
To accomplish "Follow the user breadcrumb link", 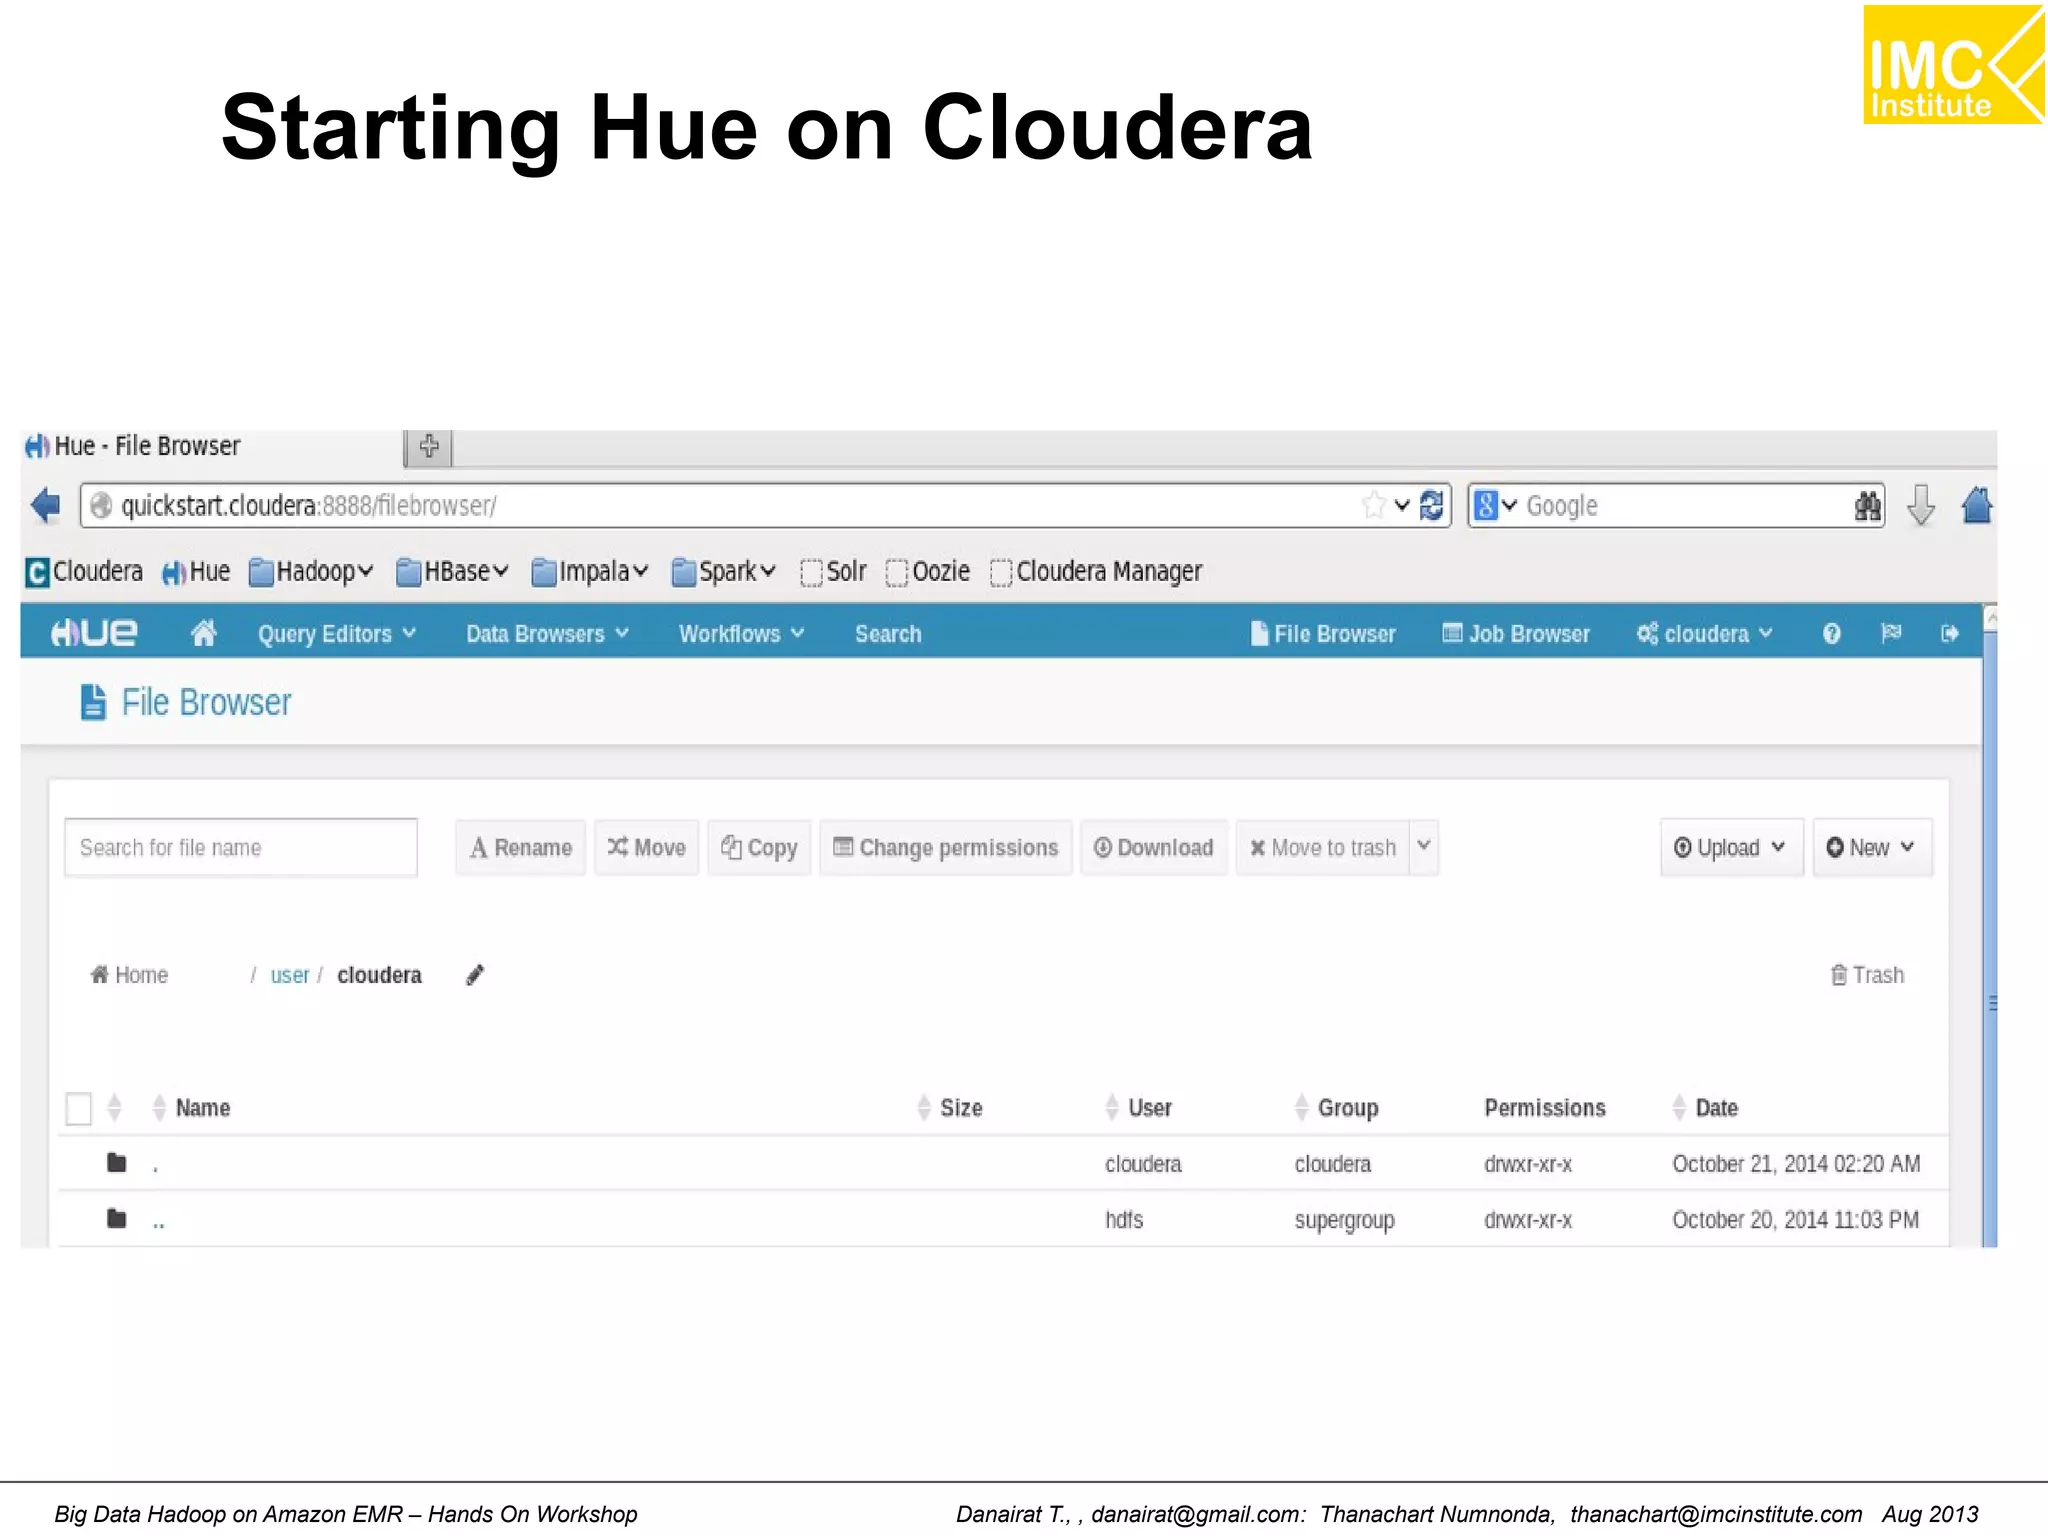I will [290, 975].
